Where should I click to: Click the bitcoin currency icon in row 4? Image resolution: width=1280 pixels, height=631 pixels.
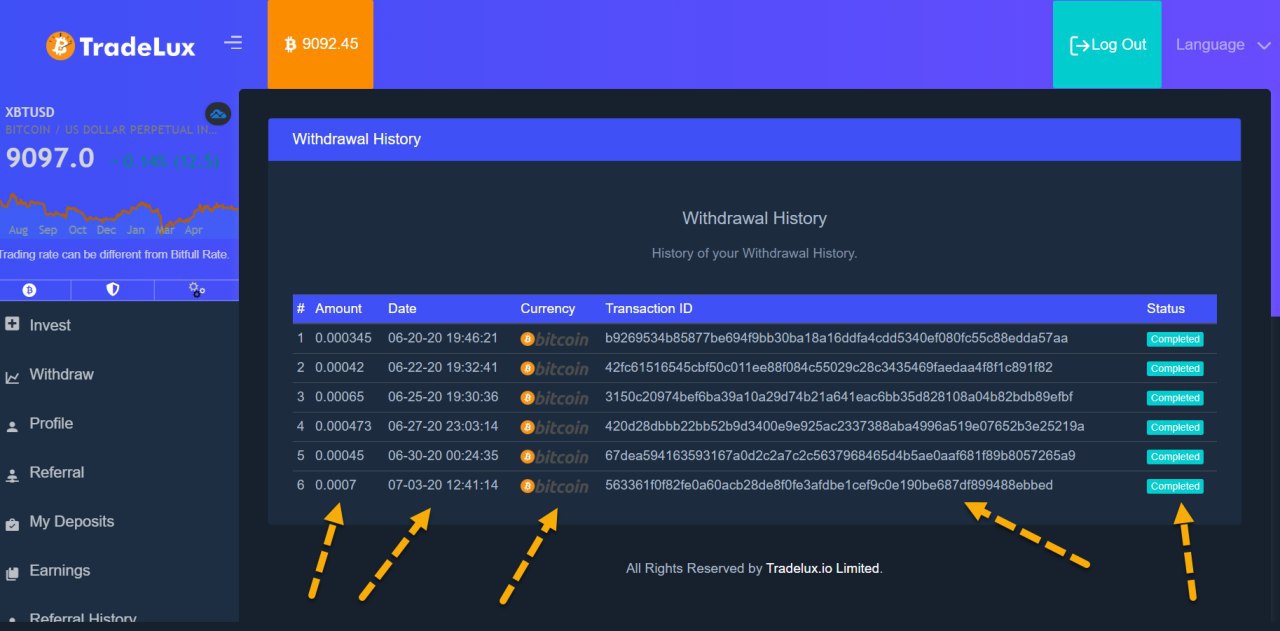(x=555, y=427)
